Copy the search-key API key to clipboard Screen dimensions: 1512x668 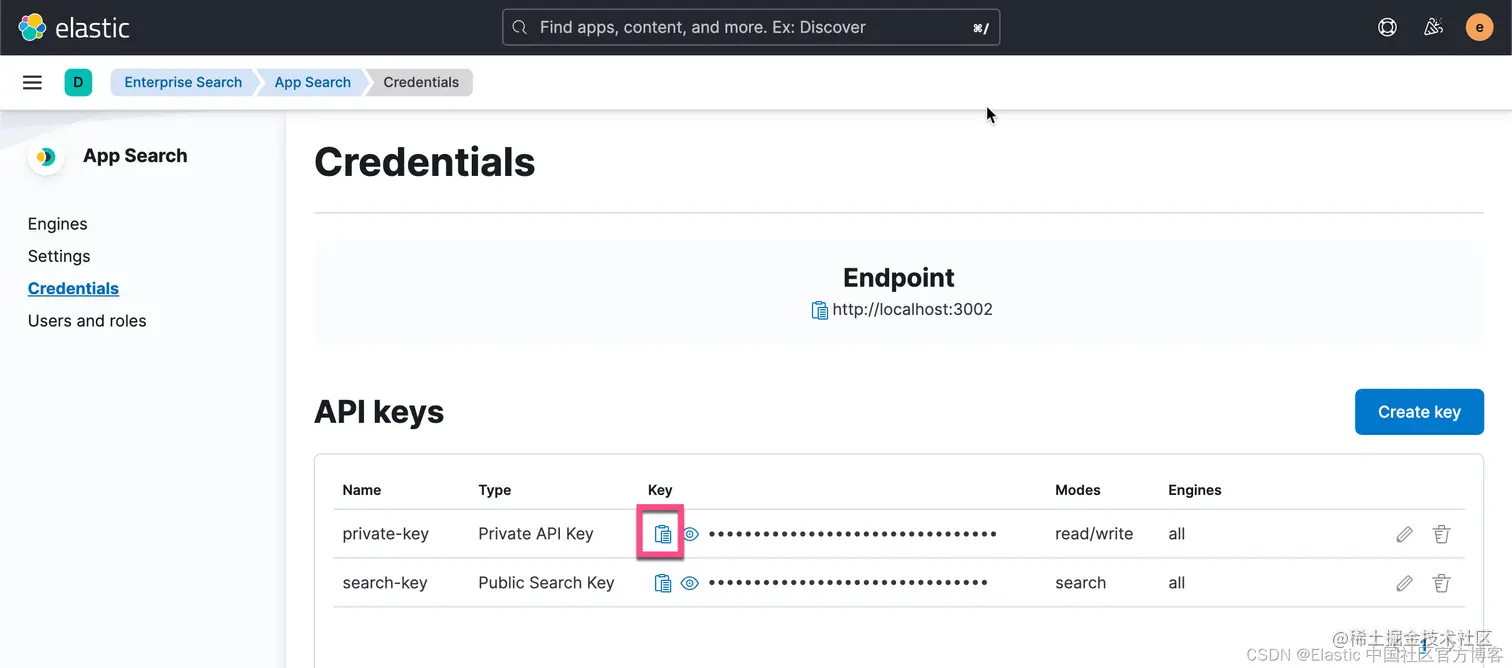pyautogui.click(x=662, y=583)
